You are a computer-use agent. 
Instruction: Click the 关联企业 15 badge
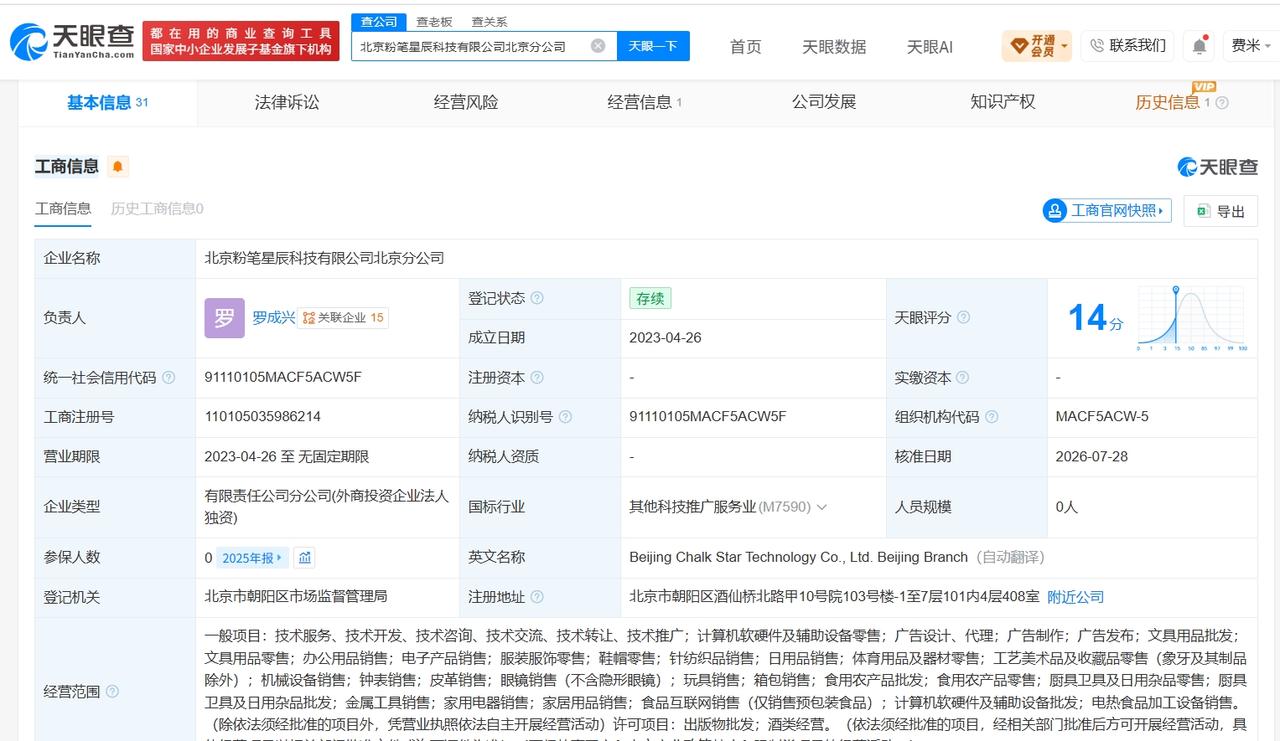click(343, 318)
